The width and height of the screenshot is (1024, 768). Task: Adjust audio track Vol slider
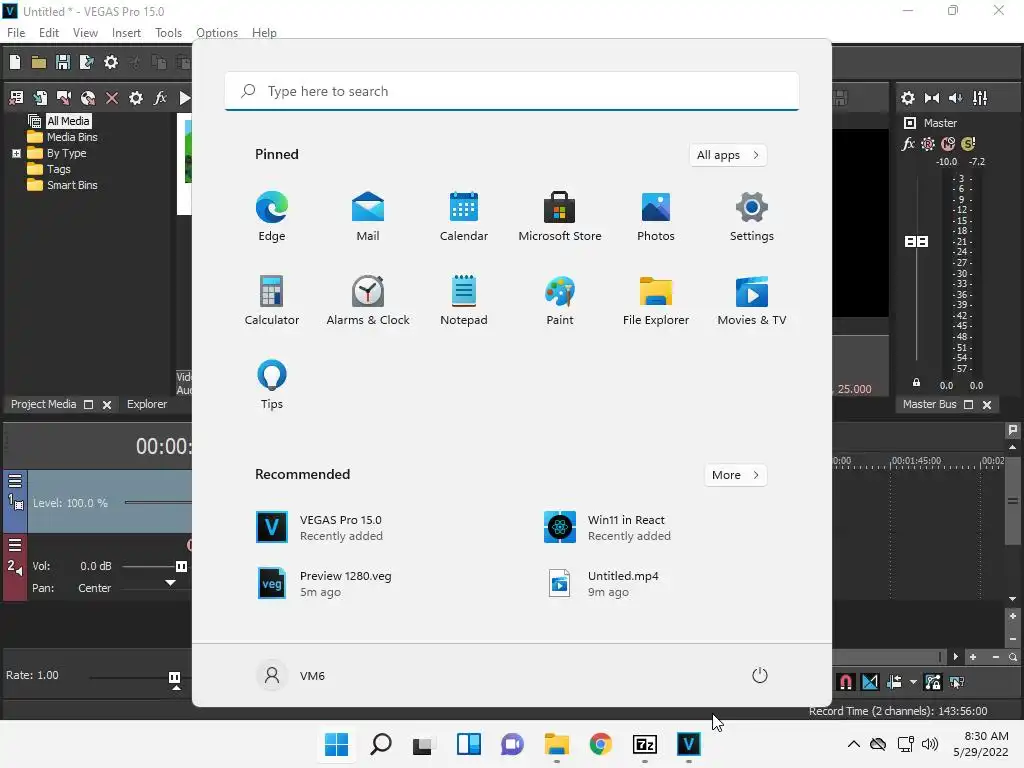click(x=182, y=566)
